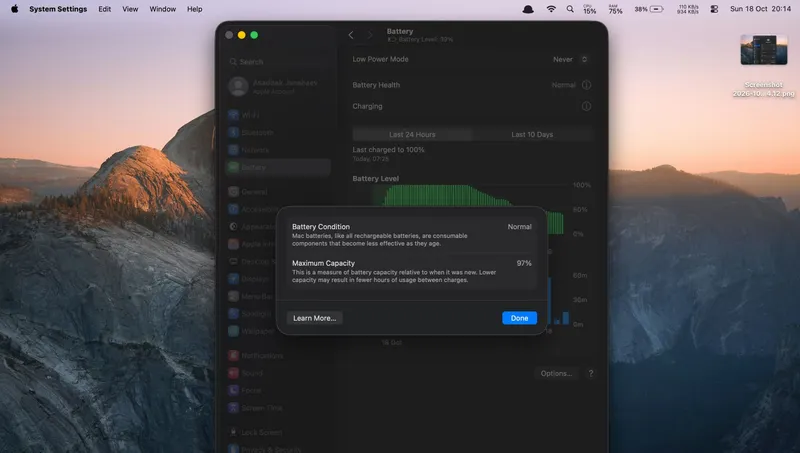Click the Battery Level chart heading
800x453 pixels.
coord(376,179)
